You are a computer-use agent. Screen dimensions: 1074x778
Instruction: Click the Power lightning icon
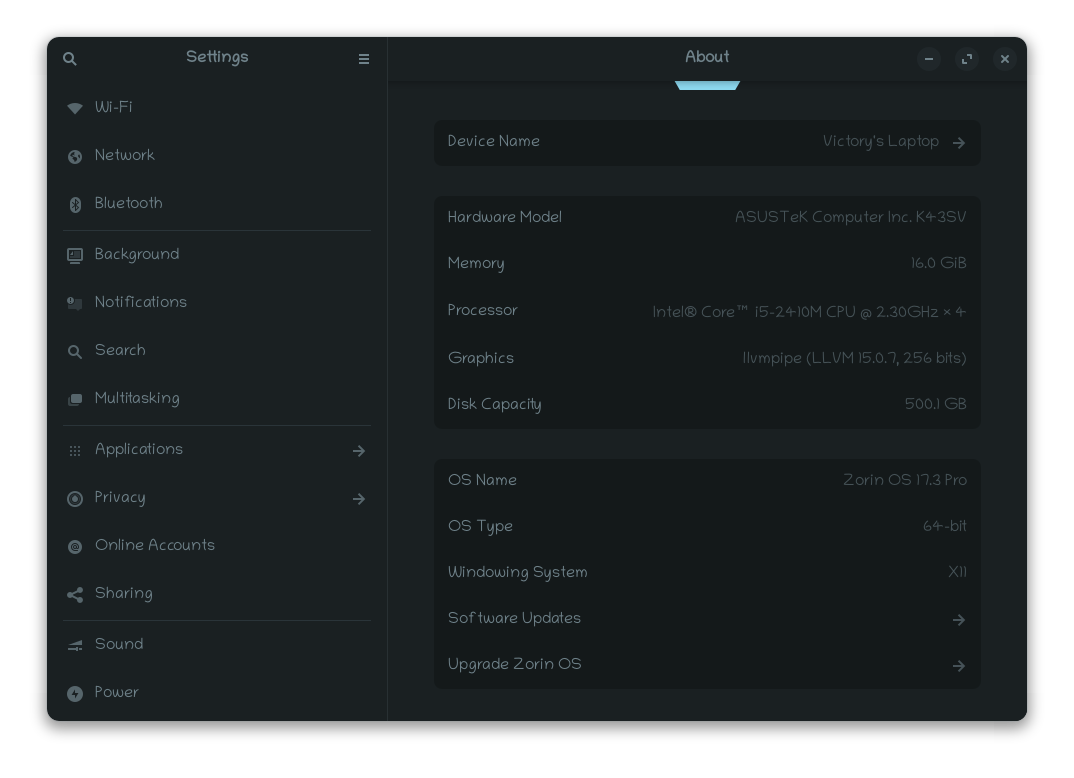pyautogui.click(x=75, y=694)
